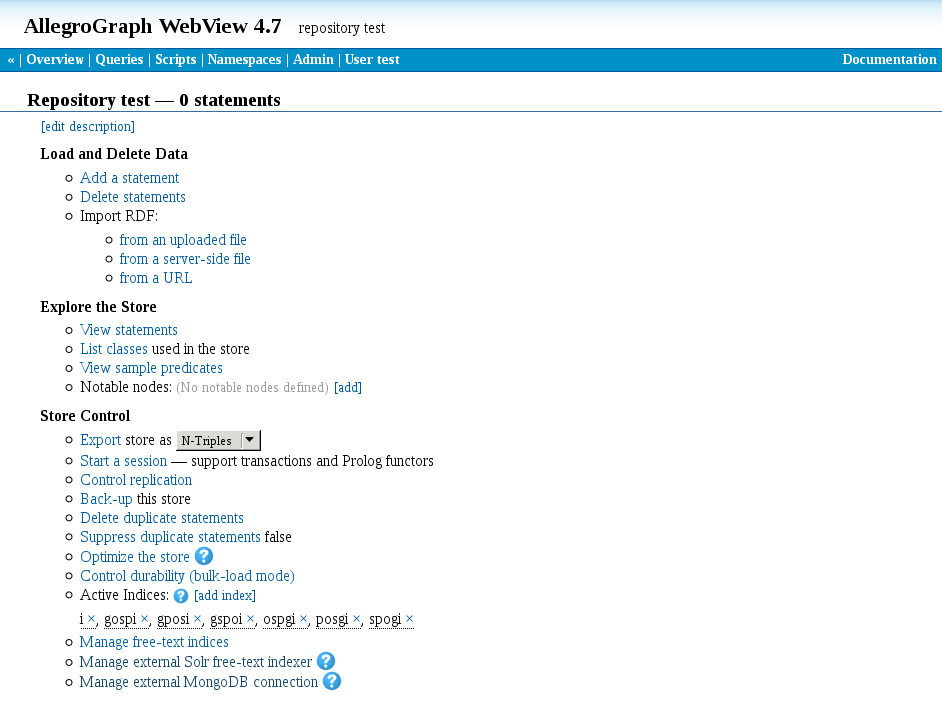Click the spogi index name
This screenshot has height=723, width=942.
(385, 620)
